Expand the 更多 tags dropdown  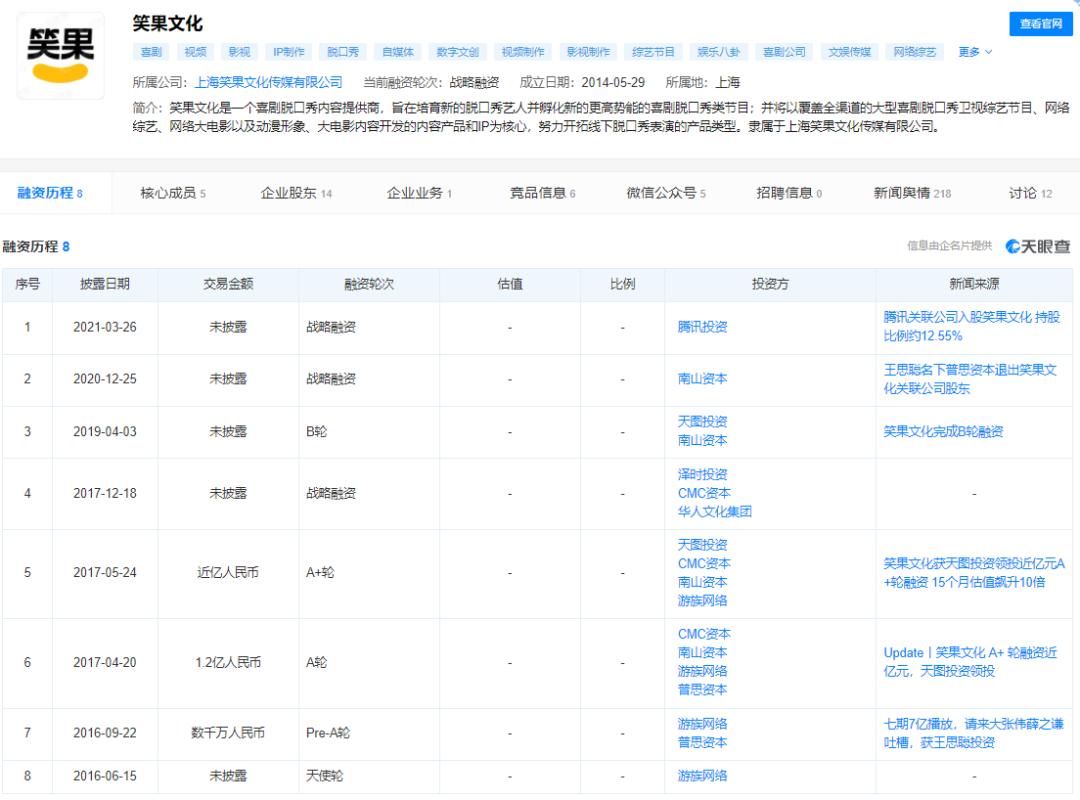[975, 52]
